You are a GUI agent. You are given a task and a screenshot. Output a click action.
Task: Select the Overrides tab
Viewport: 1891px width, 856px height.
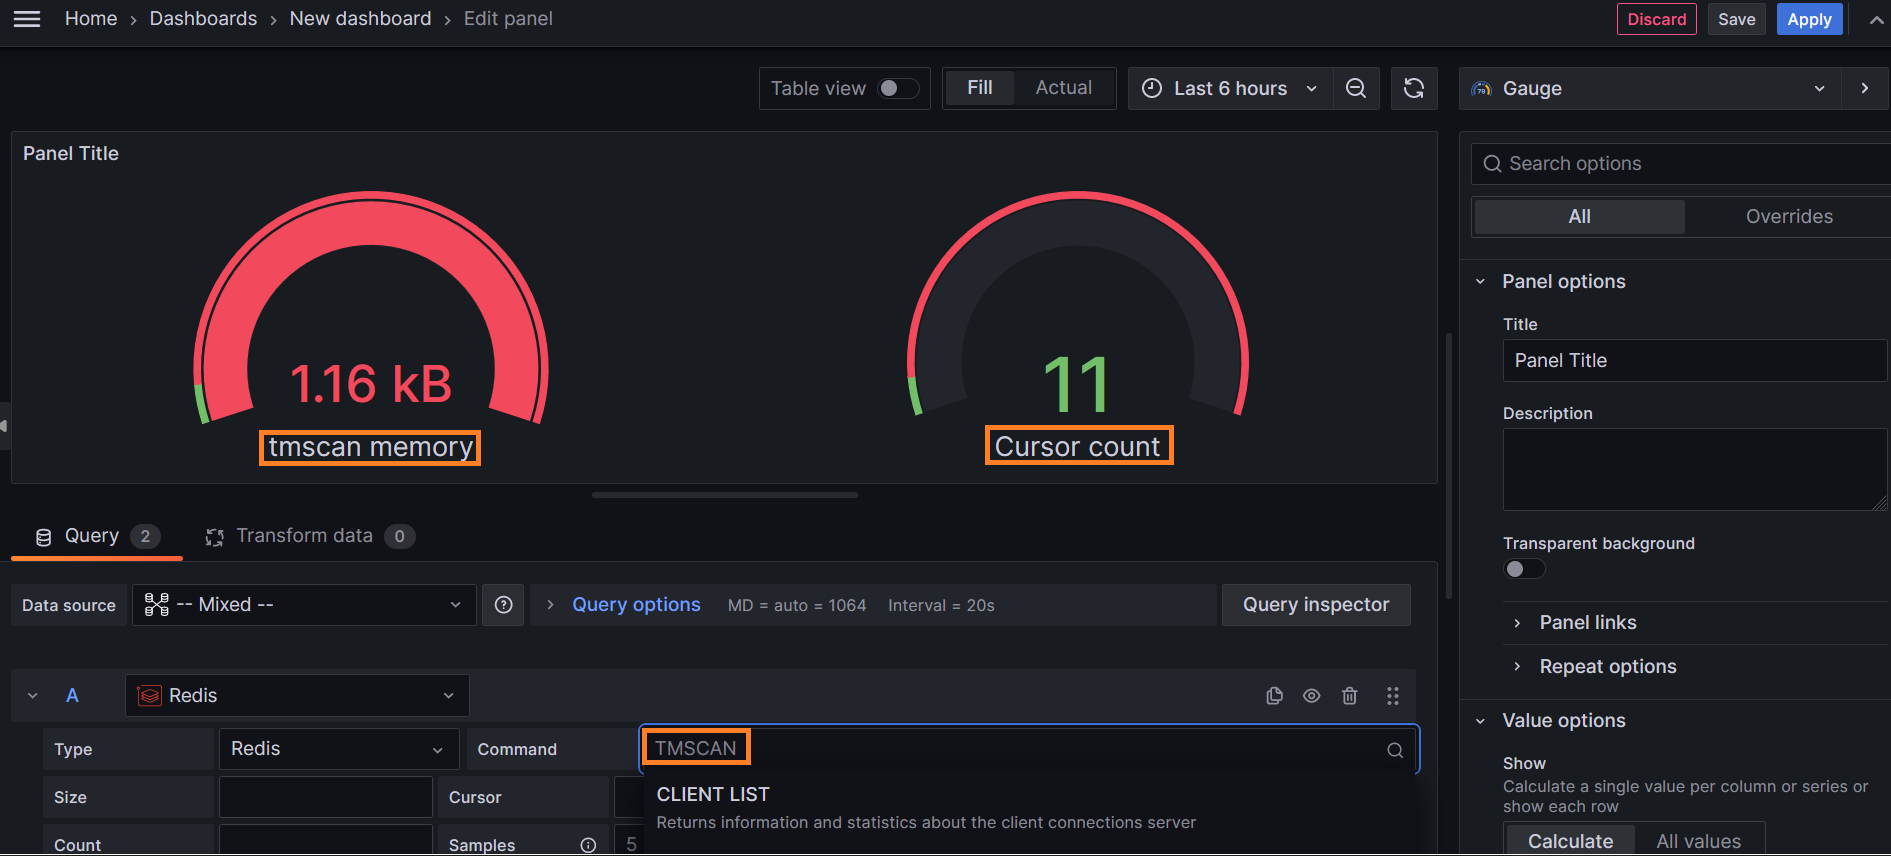click(x=1788, y=217)
